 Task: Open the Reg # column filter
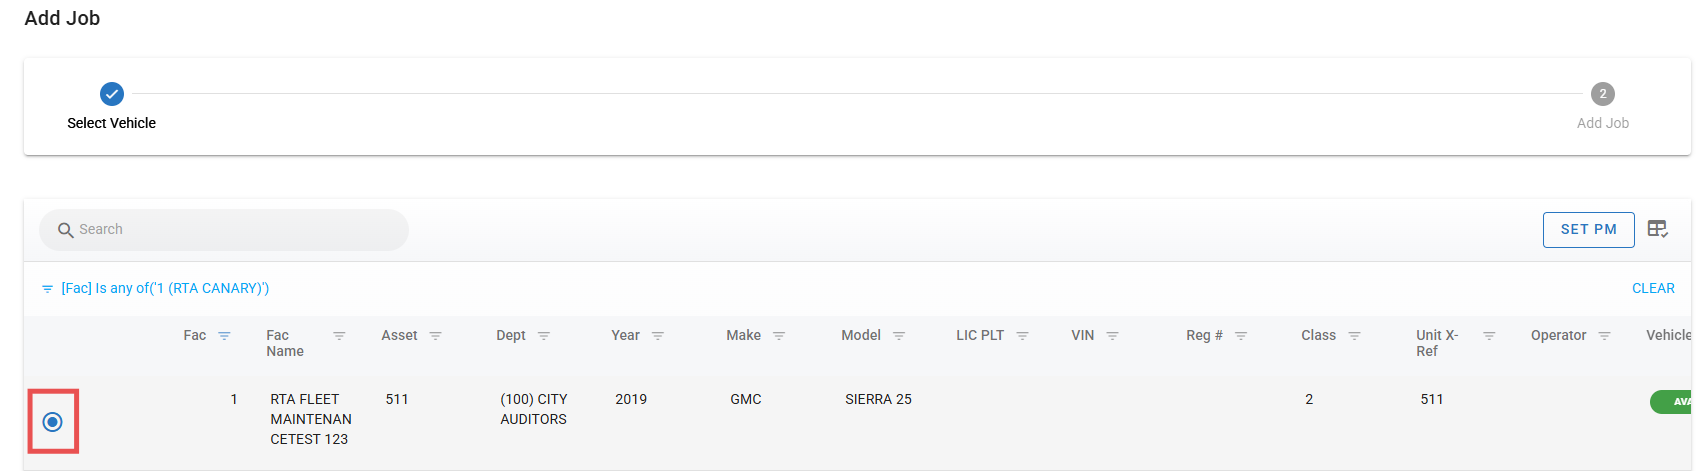click(1241, 336)
